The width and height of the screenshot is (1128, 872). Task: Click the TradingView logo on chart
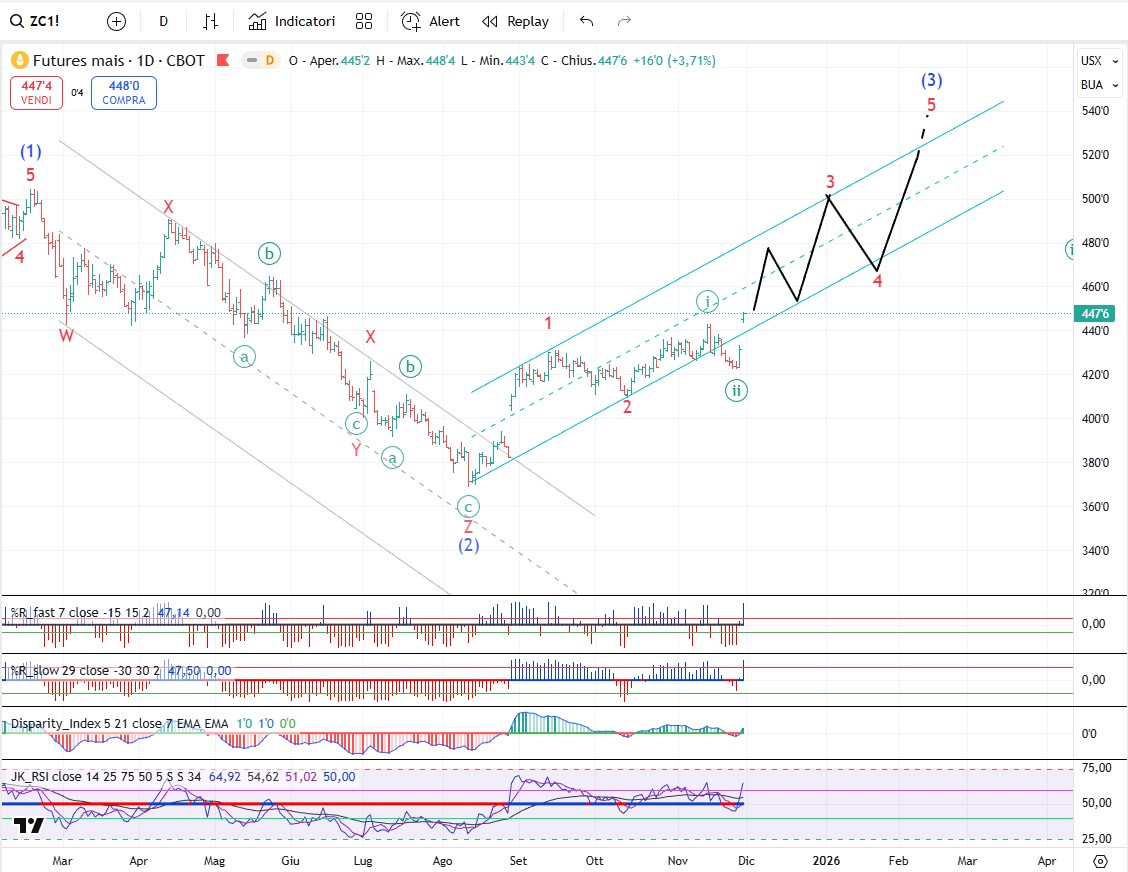tap(28, 826)
